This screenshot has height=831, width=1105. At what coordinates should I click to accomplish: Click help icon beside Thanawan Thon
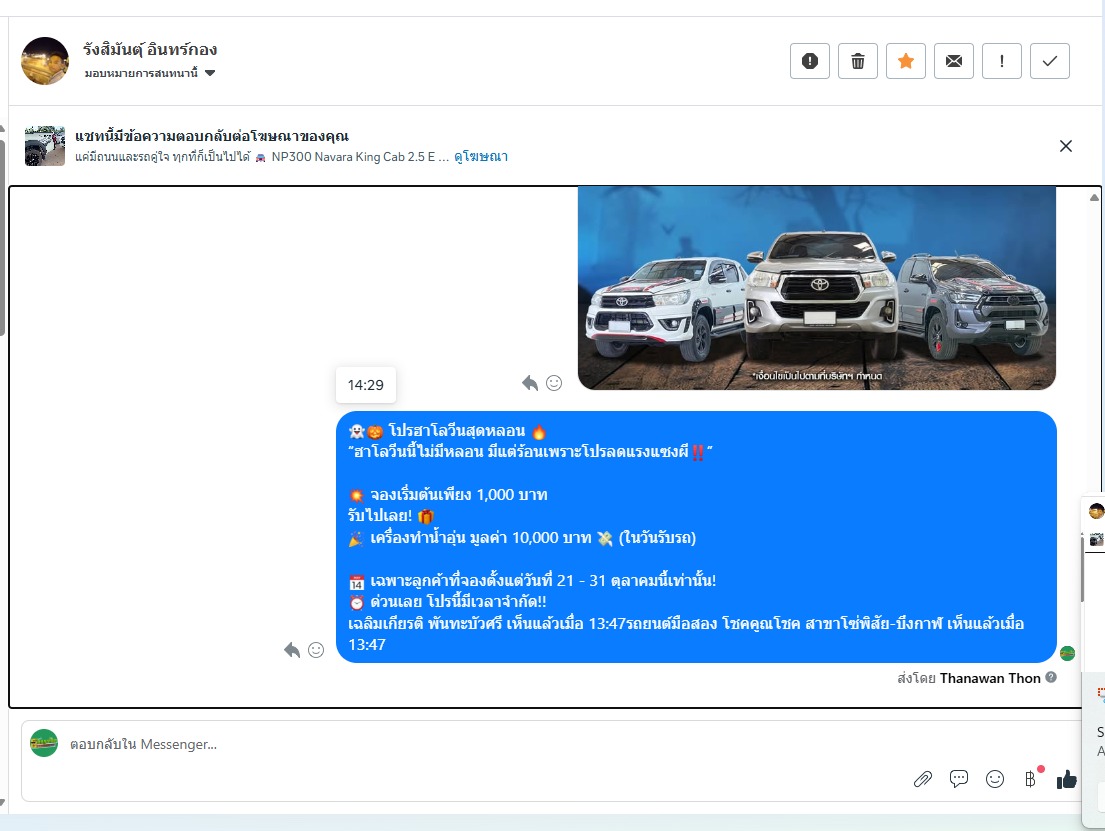pos(1051,678)
